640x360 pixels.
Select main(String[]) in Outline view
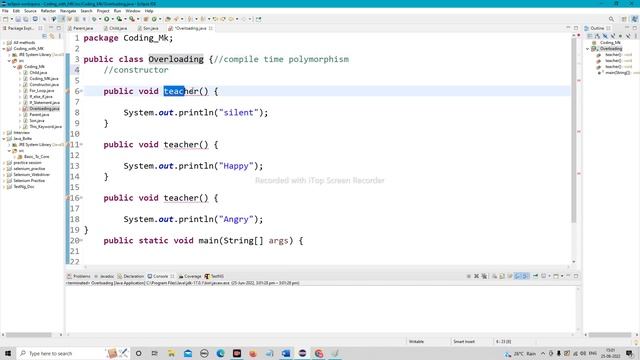click(x=618, y=73)
